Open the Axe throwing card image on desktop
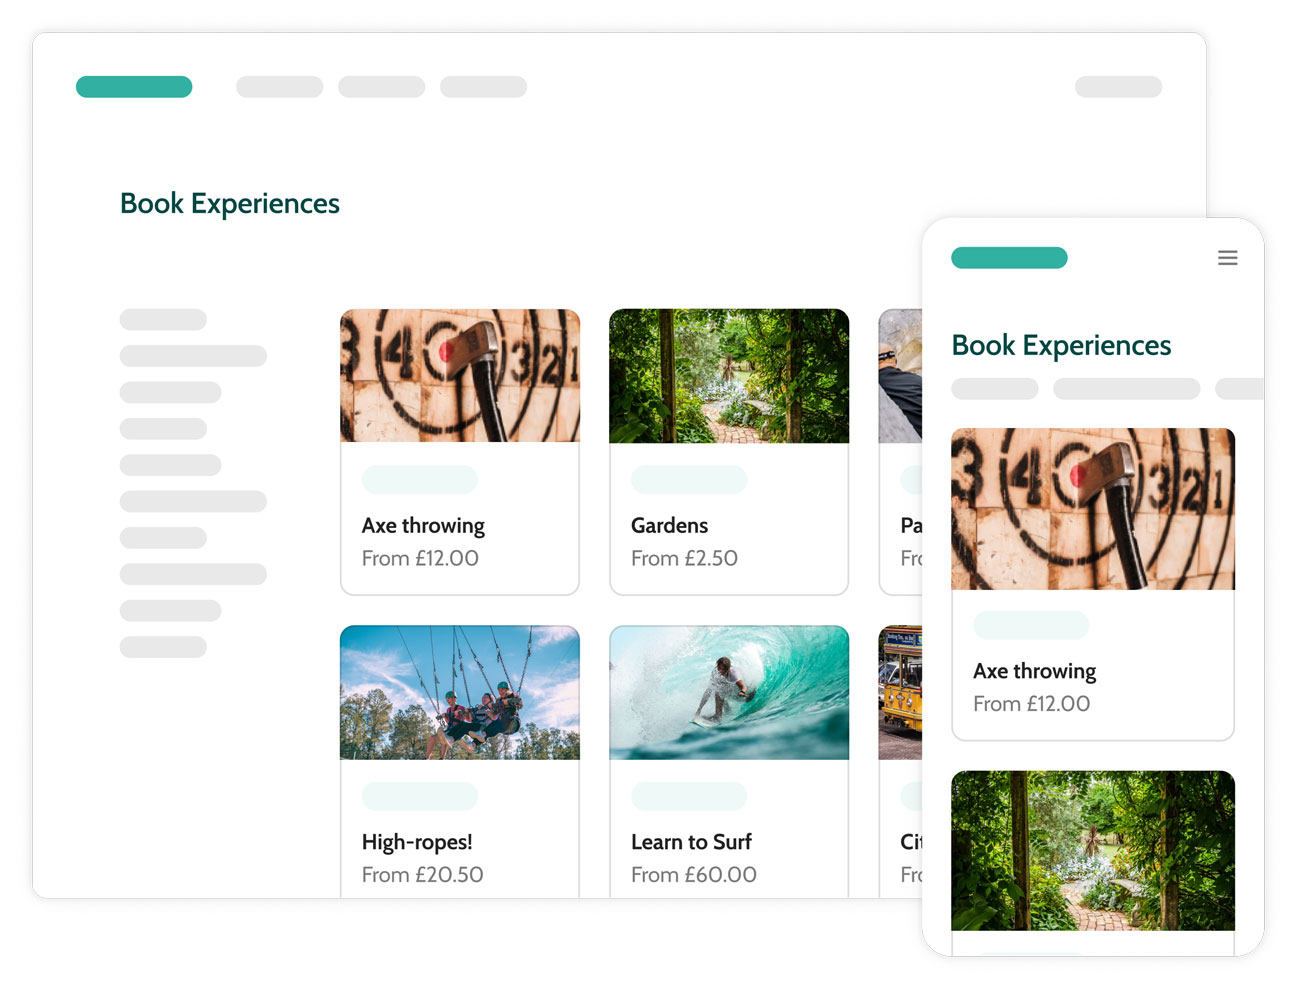Viewport: 1296px width, 988px height. tap(460, 376)
